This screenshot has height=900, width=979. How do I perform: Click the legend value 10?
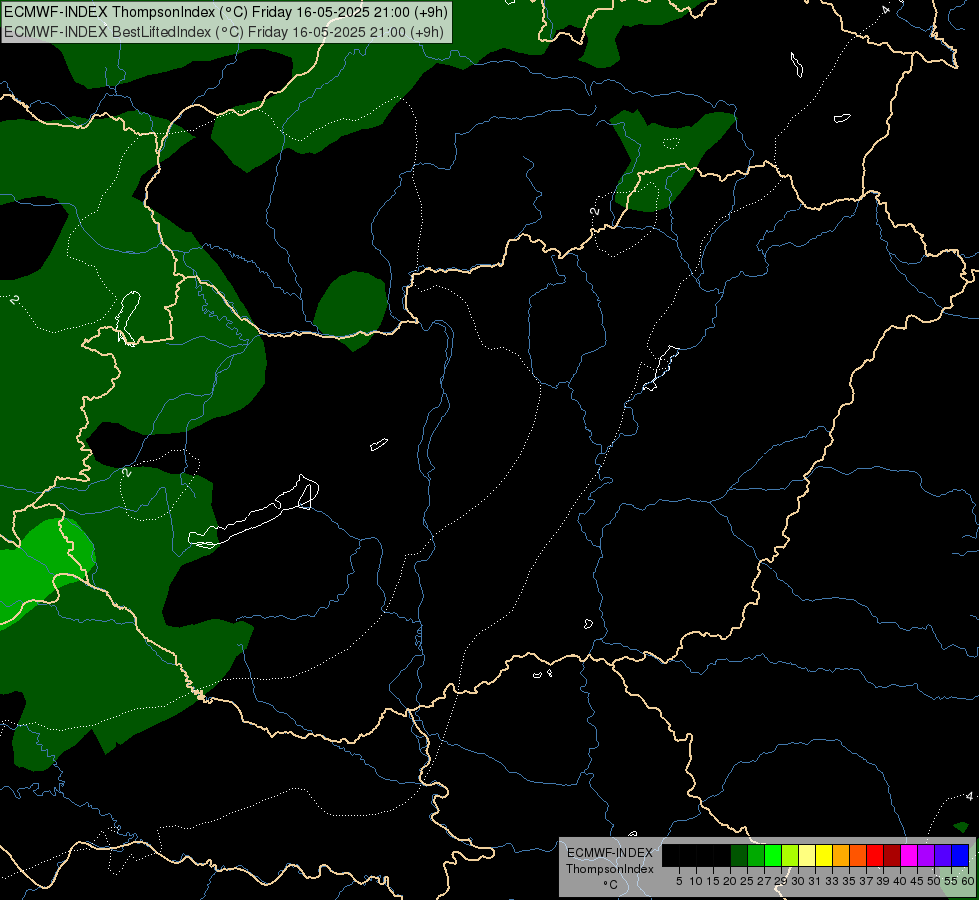point(696,881)
